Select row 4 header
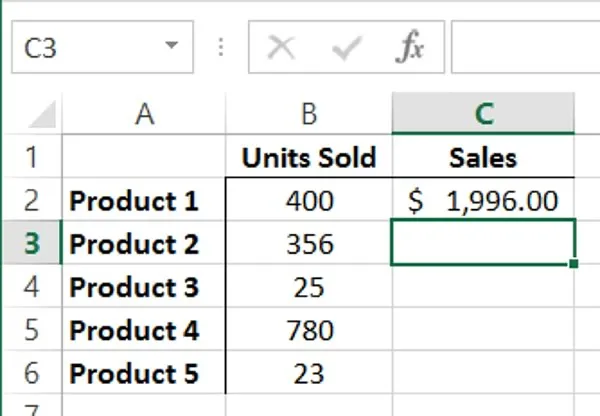 click(x=30, y=287)
